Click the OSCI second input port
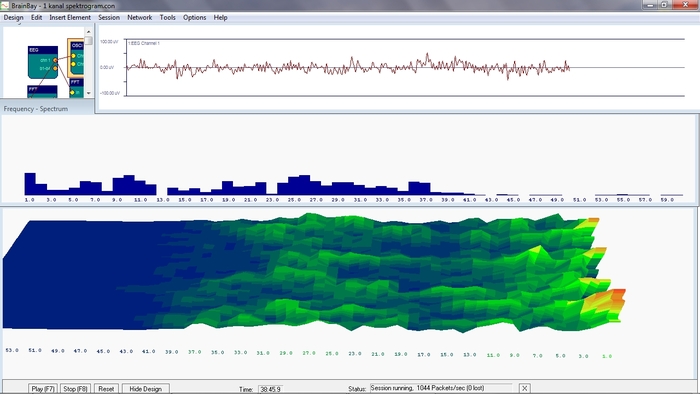 [73, 64]
